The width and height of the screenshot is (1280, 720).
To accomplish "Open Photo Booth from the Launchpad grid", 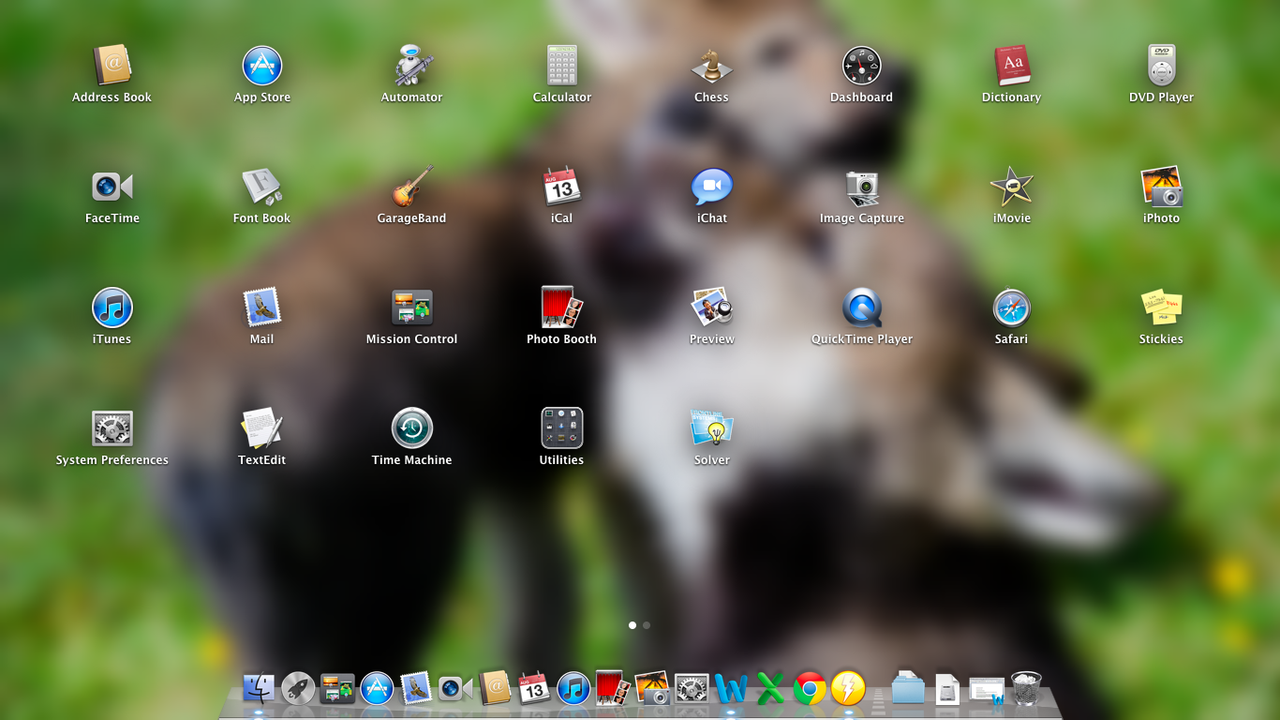I will (x=562, y=308).
